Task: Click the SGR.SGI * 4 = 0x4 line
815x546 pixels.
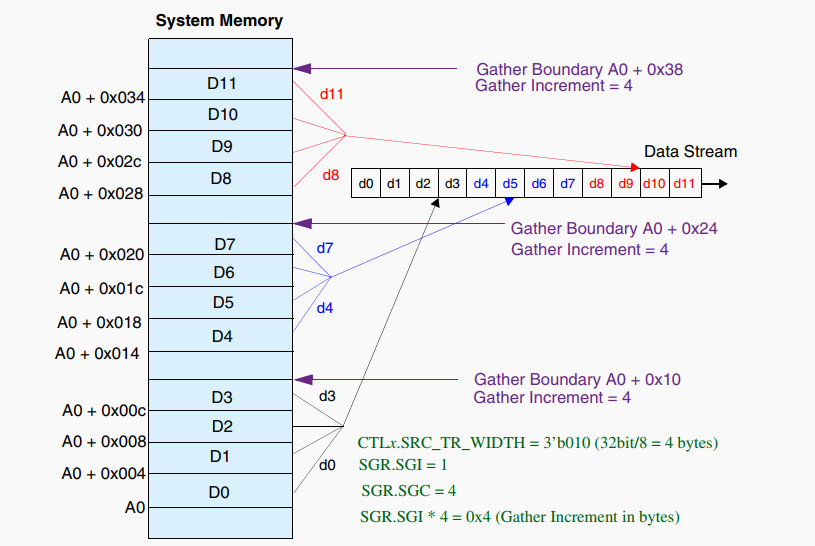Action: click(520, 517)
